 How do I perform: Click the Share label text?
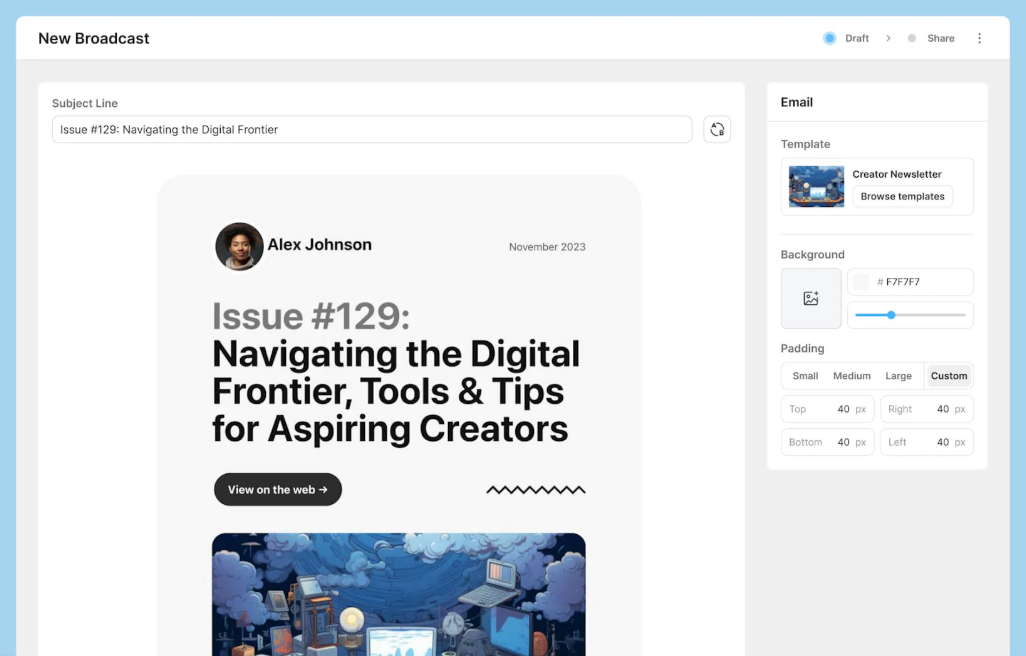coord(940,38)
